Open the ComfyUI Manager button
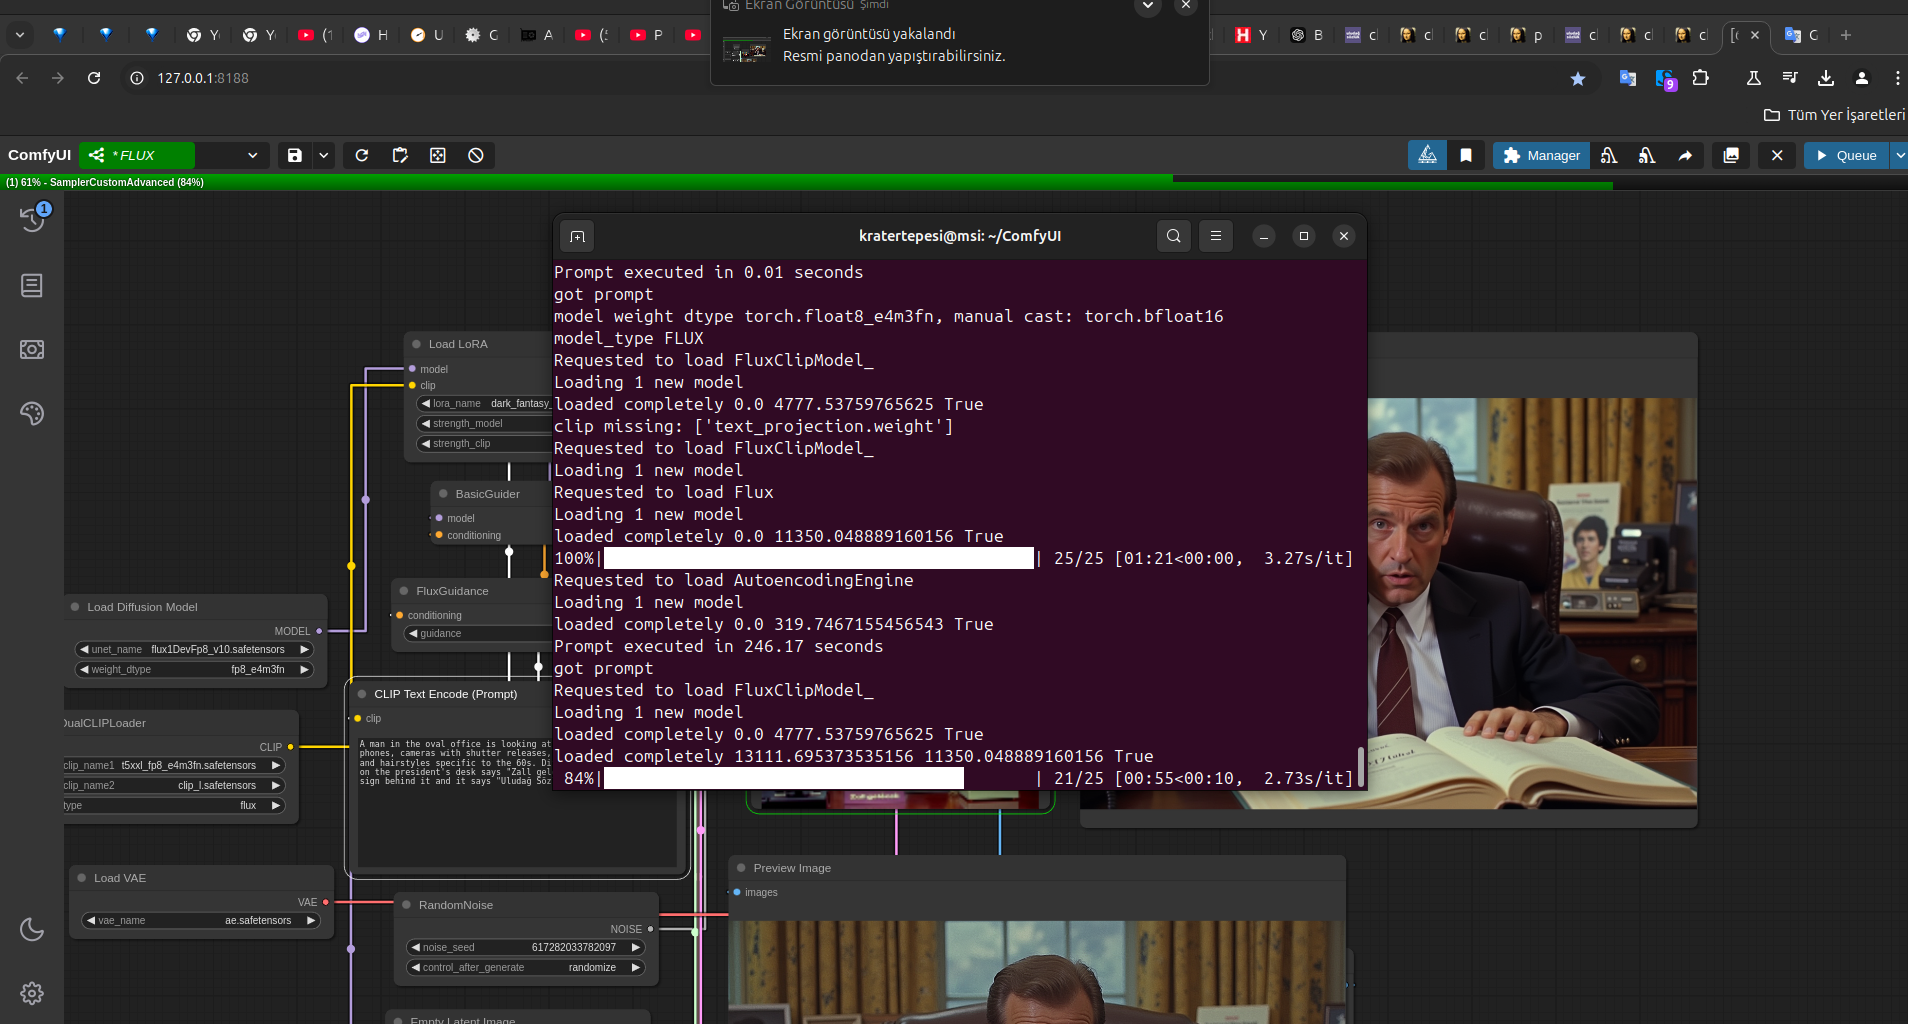 click(x=1541, y=155)
